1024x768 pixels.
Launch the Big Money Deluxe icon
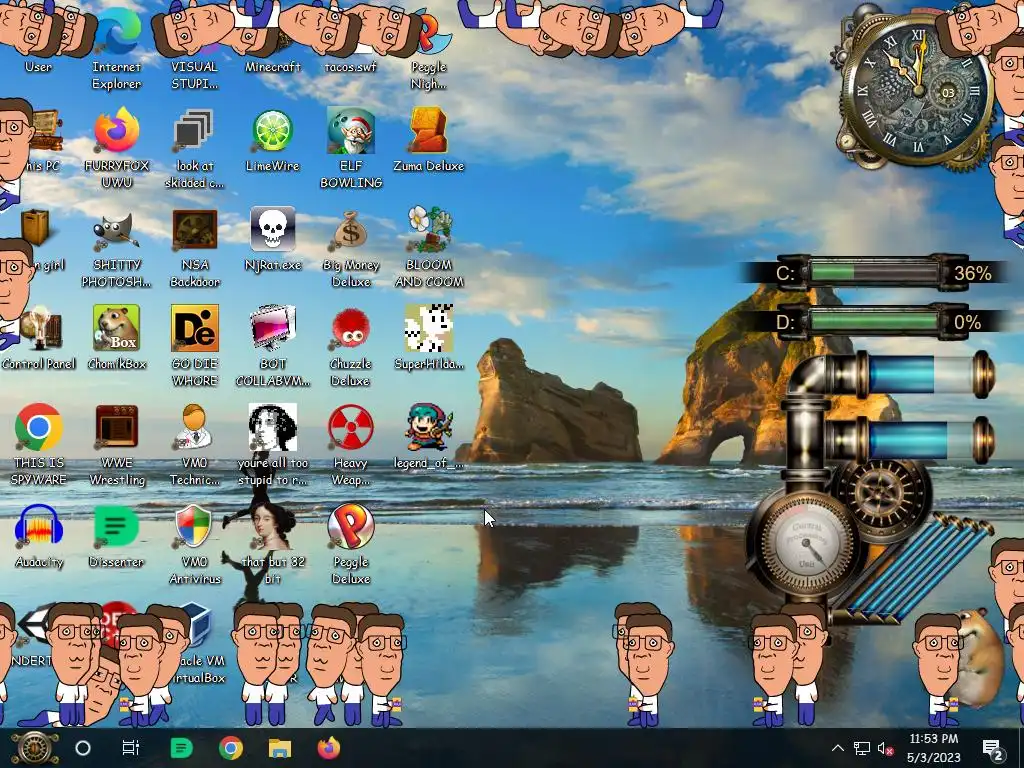pyautogui.click(x=351, y=230)
